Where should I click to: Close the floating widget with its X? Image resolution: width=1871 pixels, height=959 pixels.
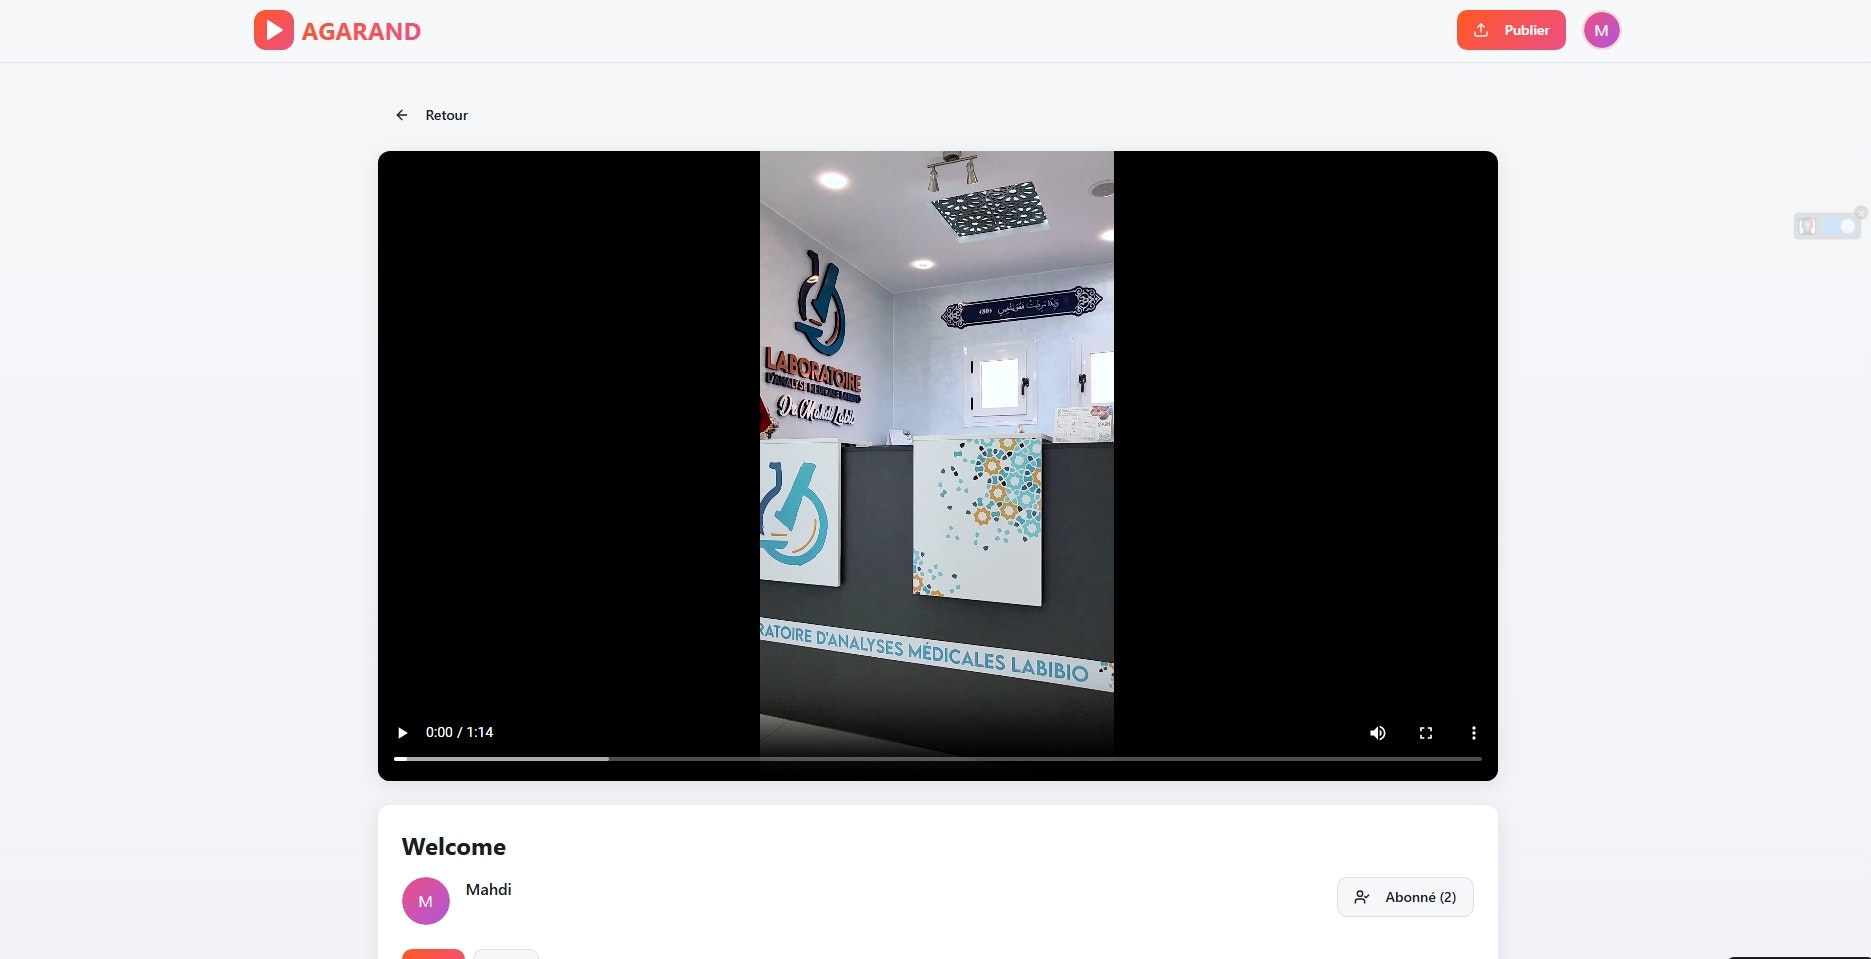coord(1861,212)
